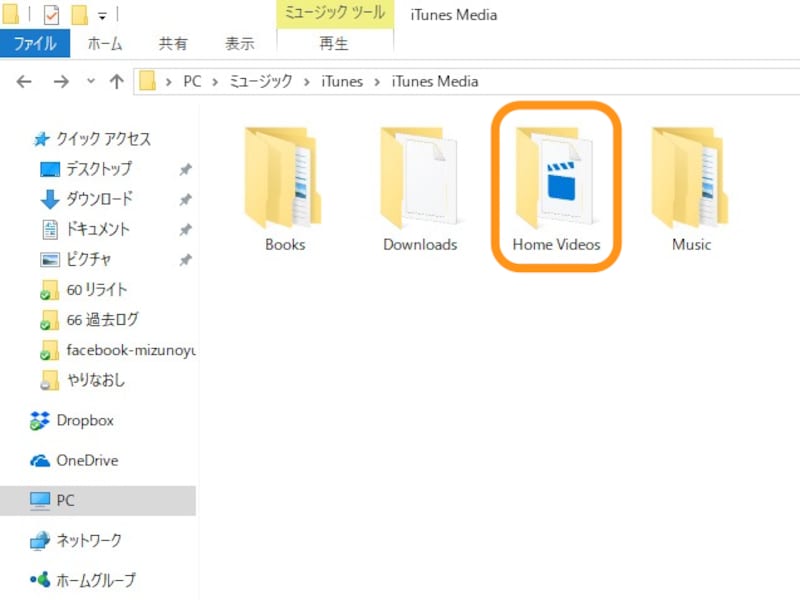800x600 pixels.
Task: Click PC in the breadcrumb path
Action: click(192, 81)
